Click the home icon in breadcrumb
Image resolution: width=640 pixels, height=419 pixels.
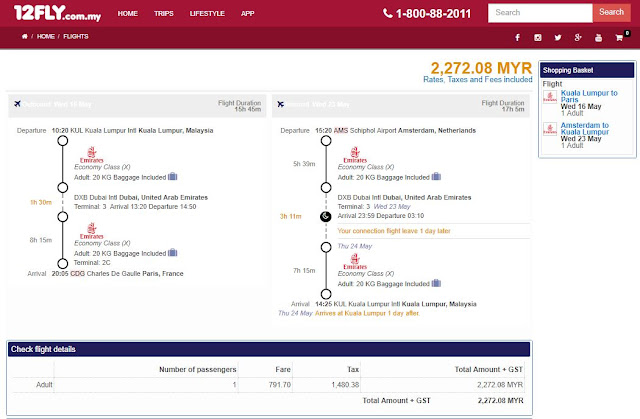[24, 36]
